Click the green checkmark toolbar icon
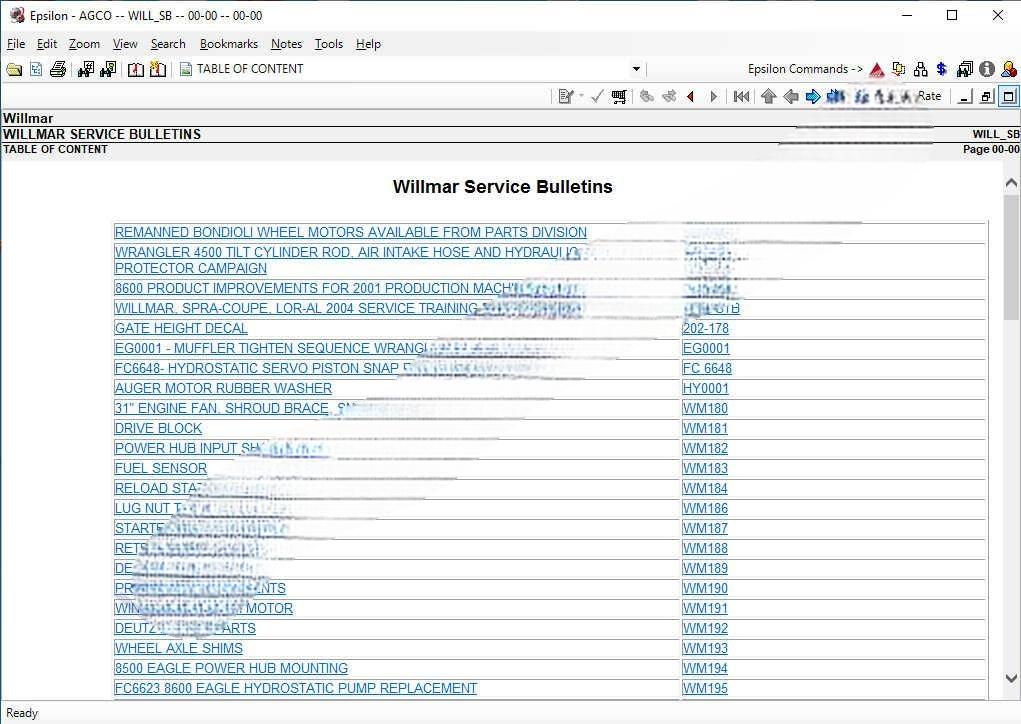The width and height of the screenshot is (1021, 724). (x=595, y=96)
